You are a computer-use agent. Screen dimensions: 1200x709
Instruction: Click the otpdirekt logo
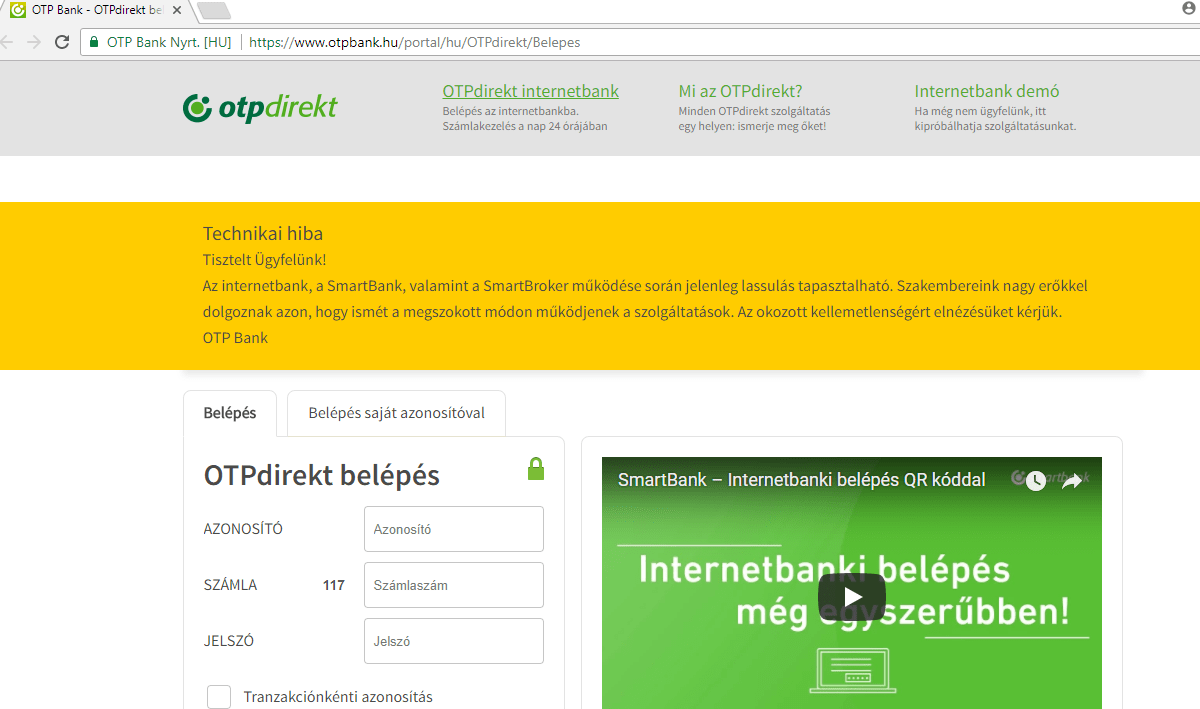tap(260, 107)
